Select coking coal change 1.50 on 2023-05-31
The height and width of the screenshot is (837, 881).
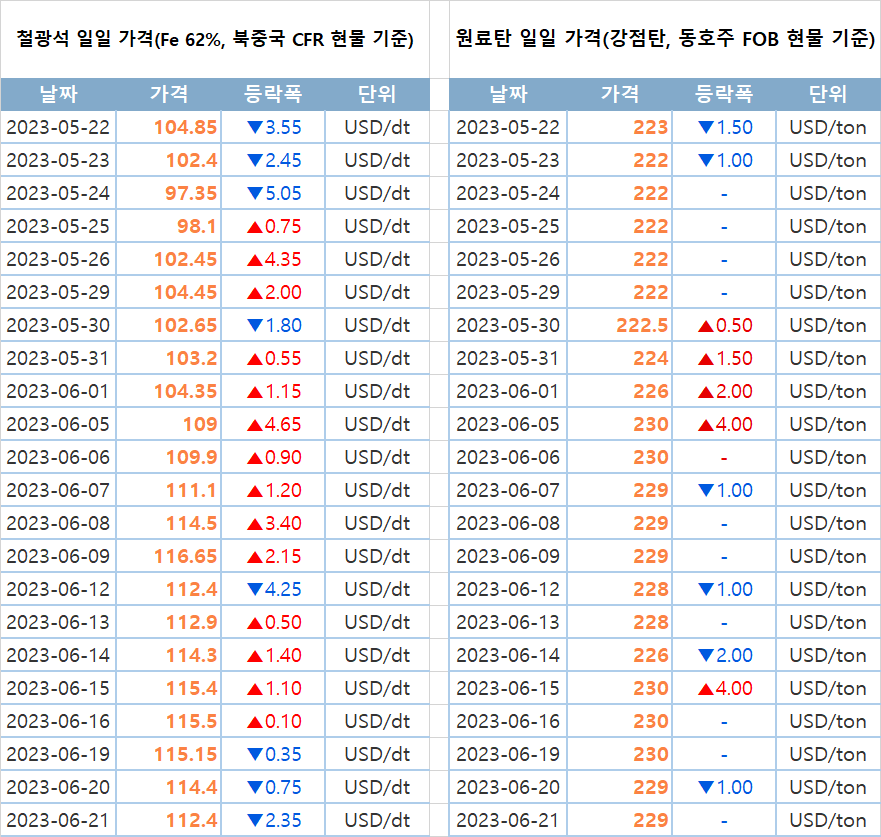(725, 358)
